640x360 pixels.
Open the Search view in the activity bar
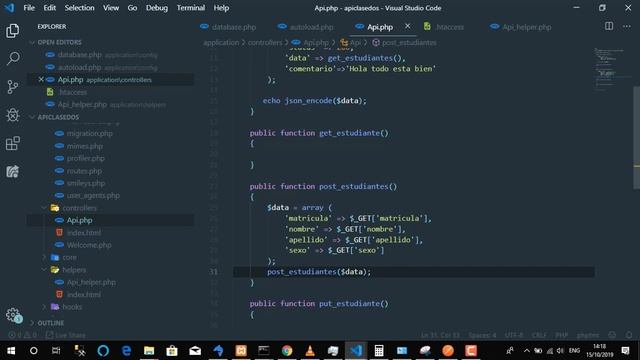pos(13,58)
